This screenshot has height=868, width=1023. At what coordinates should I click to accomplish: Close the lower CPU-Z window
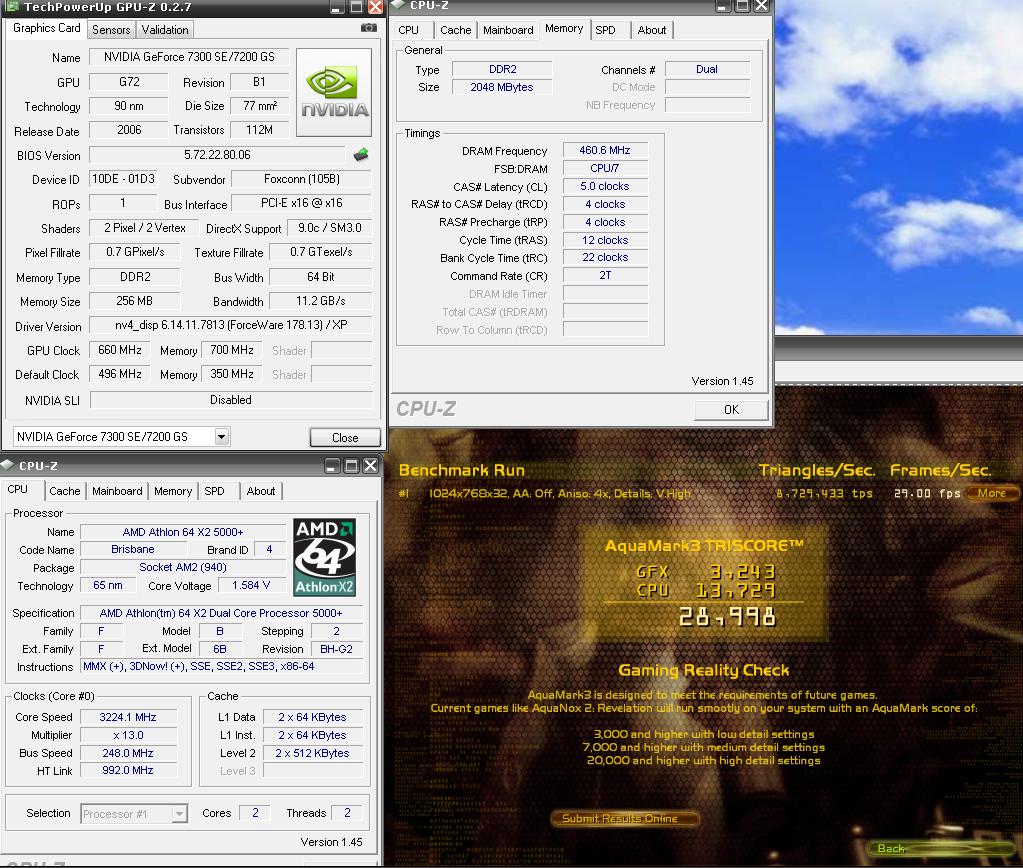[370, 465]
